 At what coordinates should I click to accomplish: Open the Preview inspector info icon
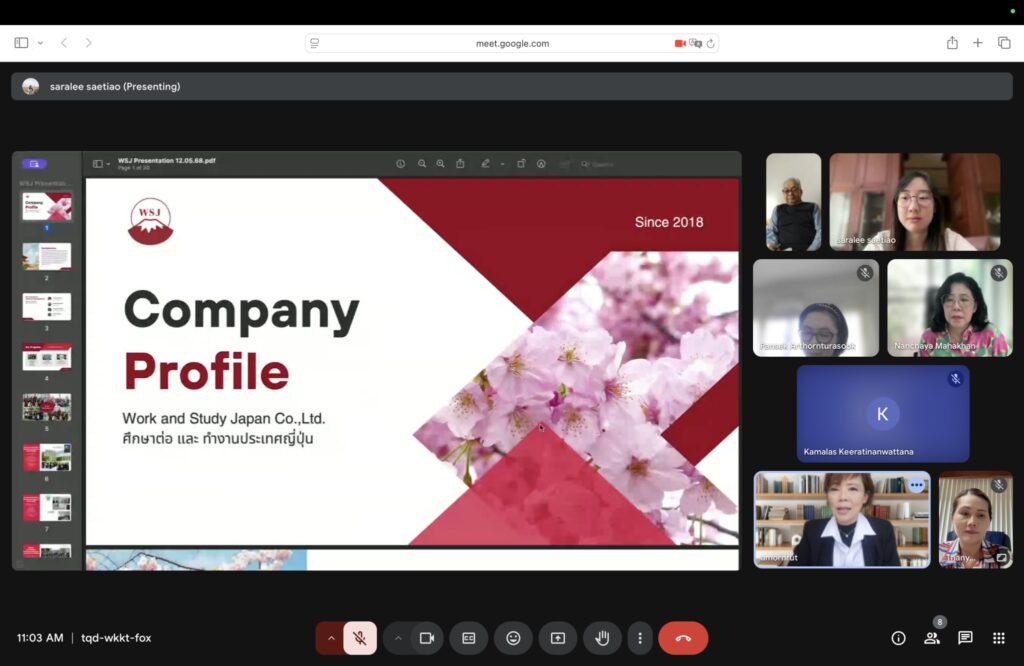point(400,164)
